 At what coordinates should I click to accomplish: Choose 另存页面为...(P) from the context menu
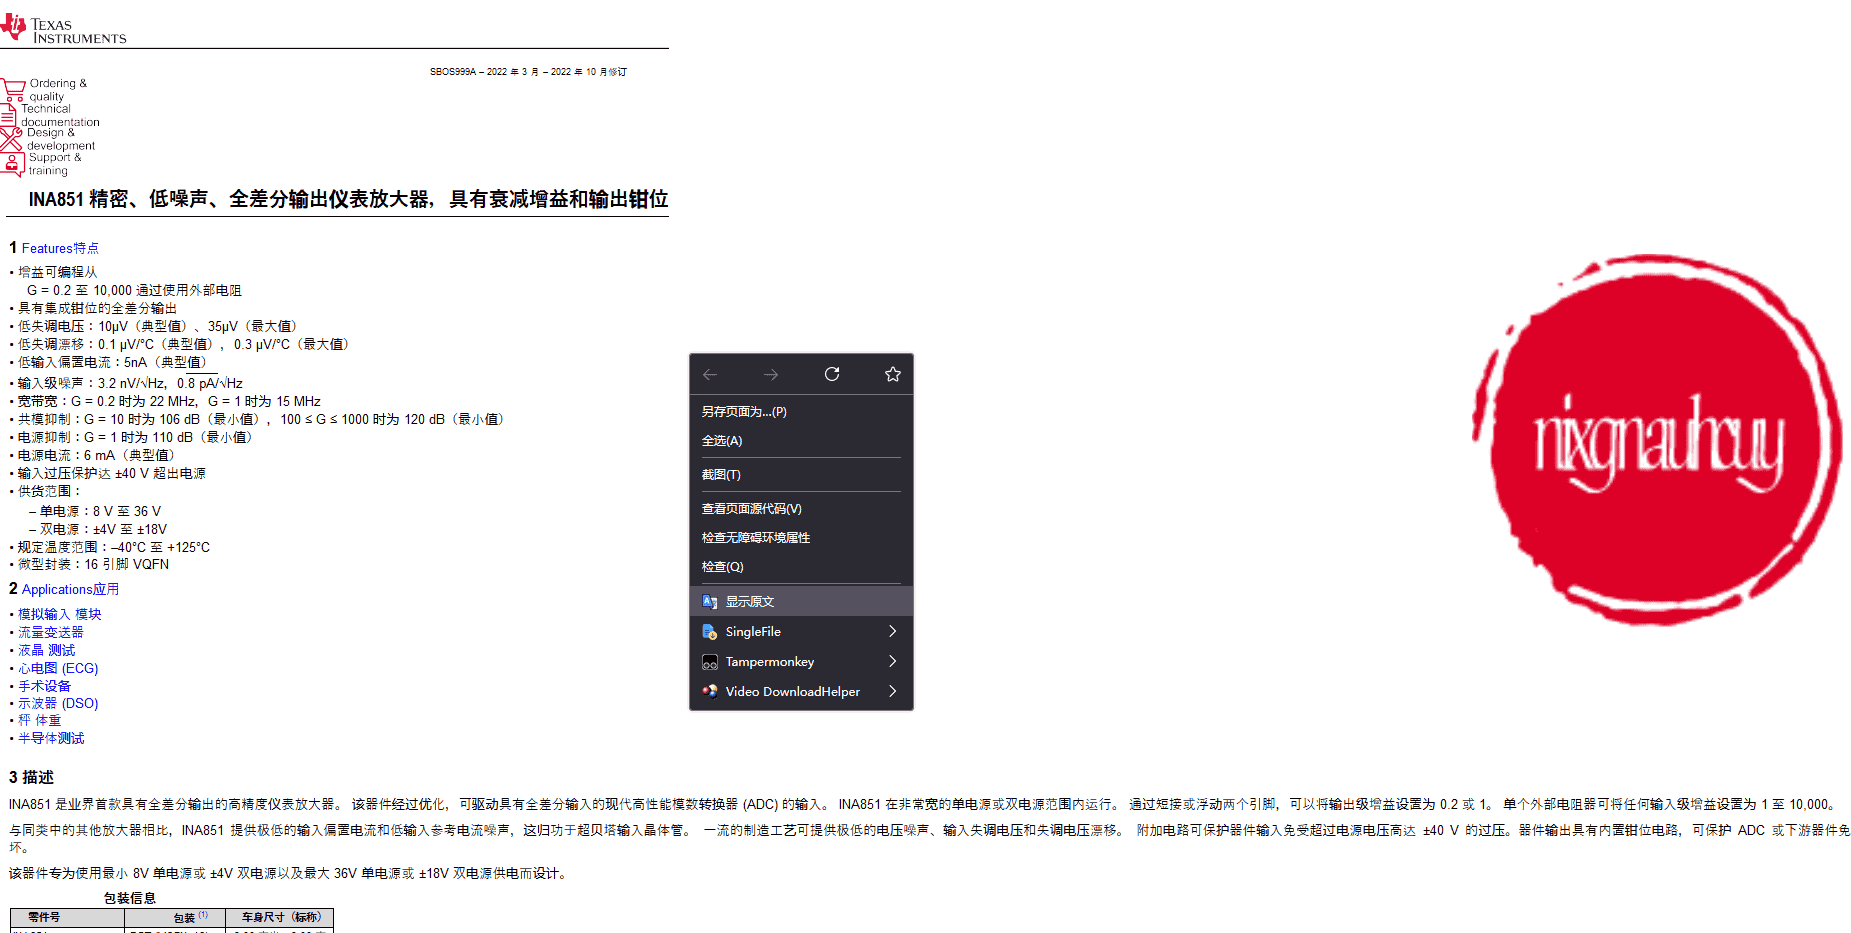pos(801,412)
